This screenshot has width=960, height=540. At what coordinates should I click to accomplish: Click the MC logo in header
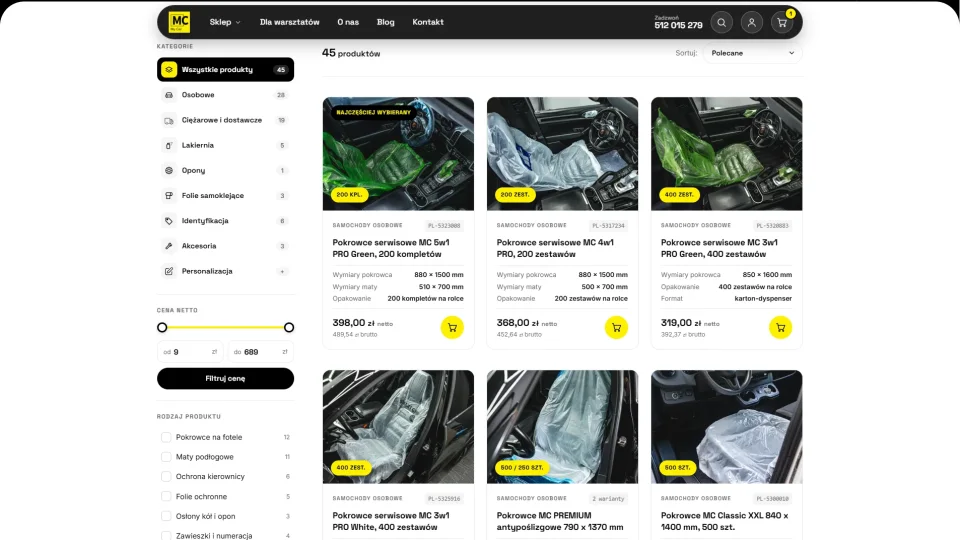coord(179,22)
